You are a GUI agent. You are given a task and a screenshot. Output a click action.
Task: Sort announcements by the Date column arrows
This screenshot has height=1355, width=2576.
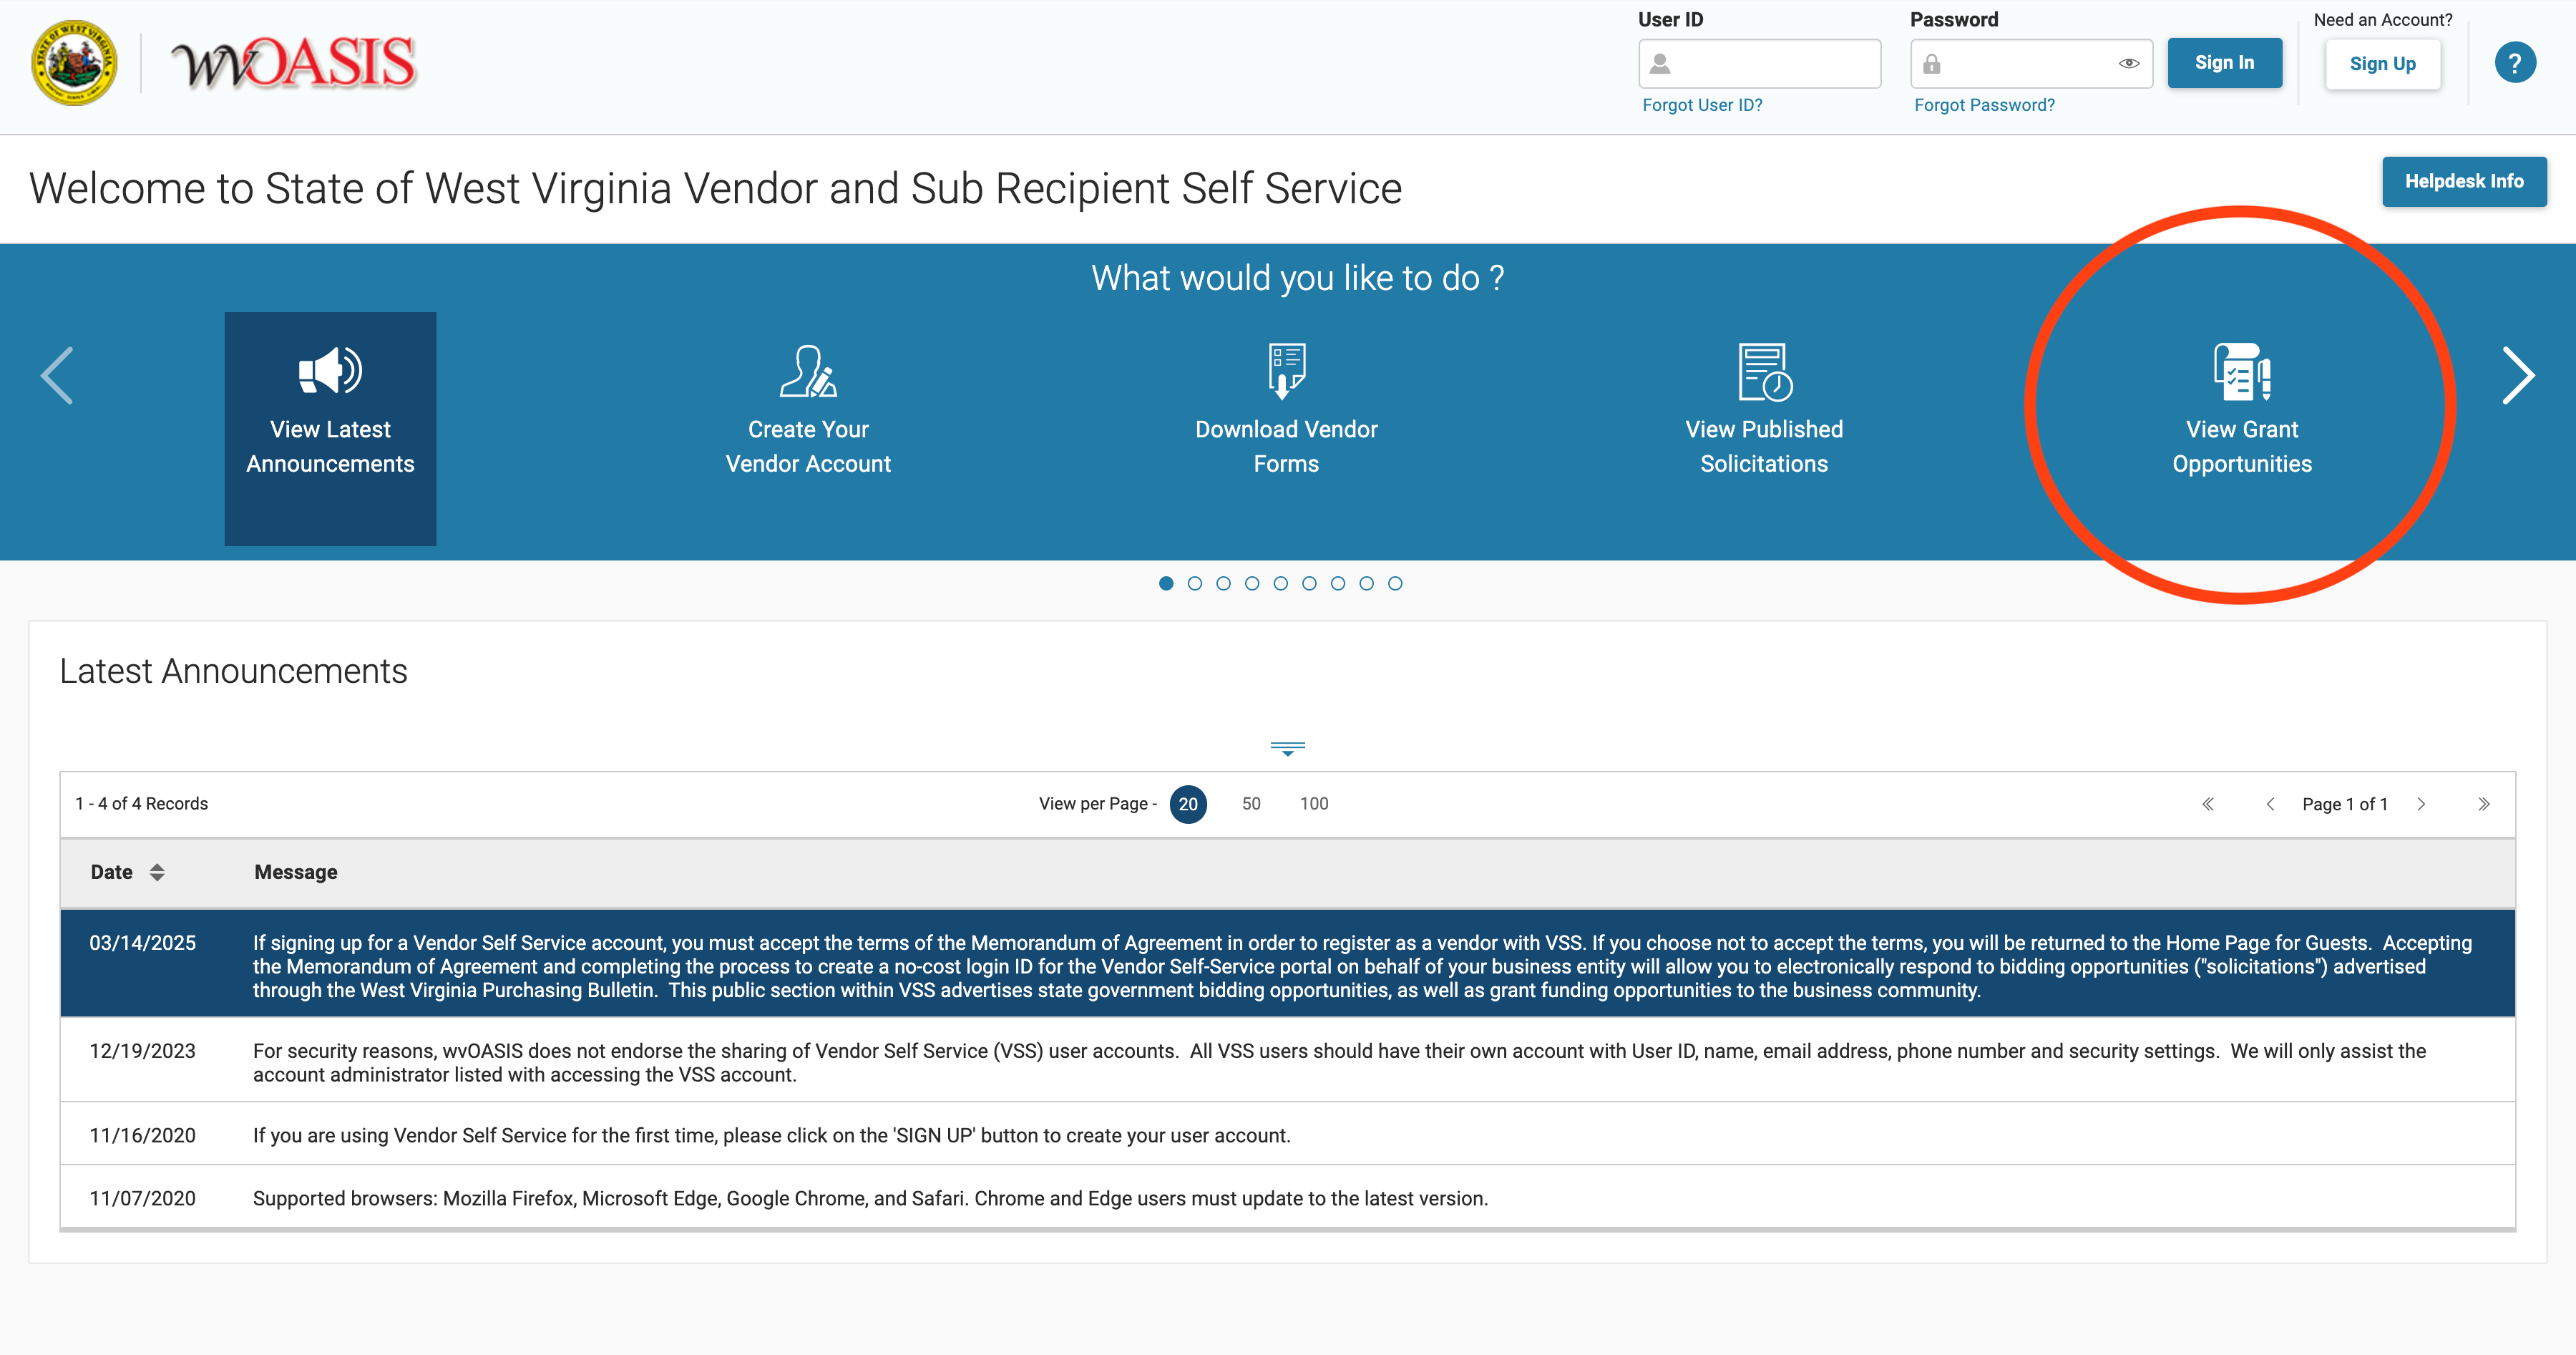[157, 872]
